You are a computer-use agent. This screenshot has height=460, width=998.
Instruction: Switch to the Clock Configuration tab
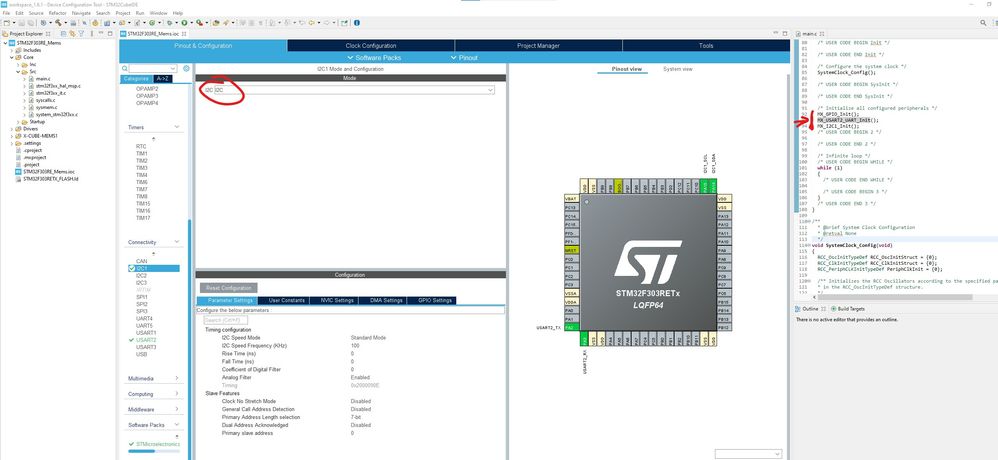pyautogui.click(x=371, y=46)
